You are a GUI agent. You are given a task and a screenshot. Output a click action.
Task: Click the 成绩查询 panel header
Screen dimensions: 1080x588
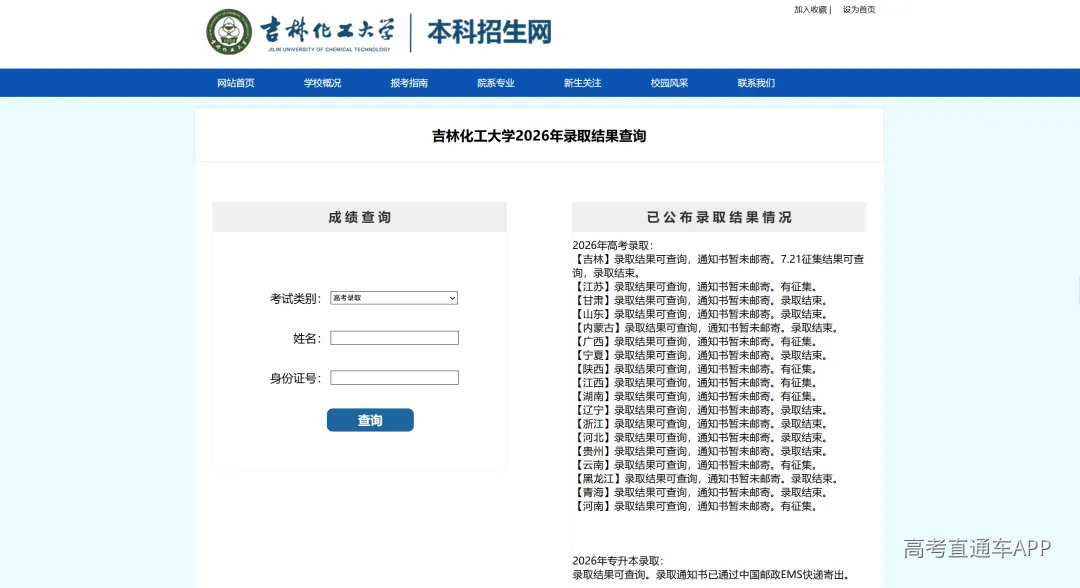pos(360,217)
